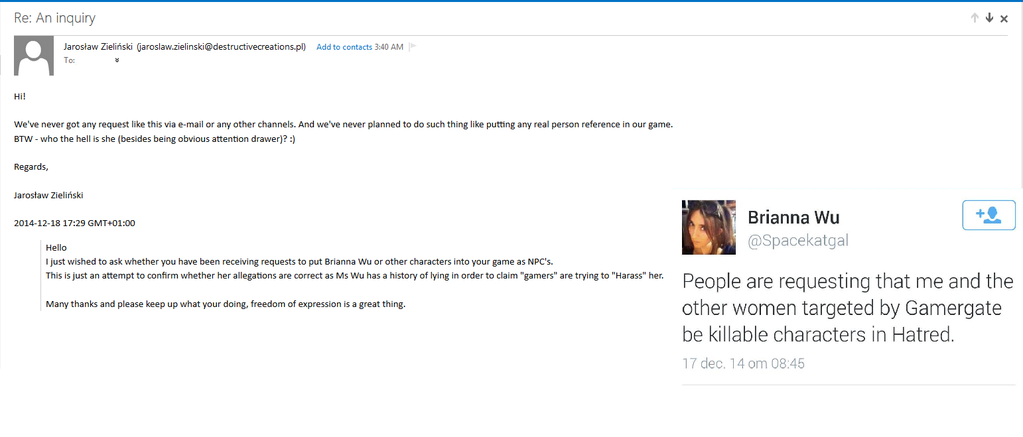Click the sender name Jarosław Zieliński in header

98,47
